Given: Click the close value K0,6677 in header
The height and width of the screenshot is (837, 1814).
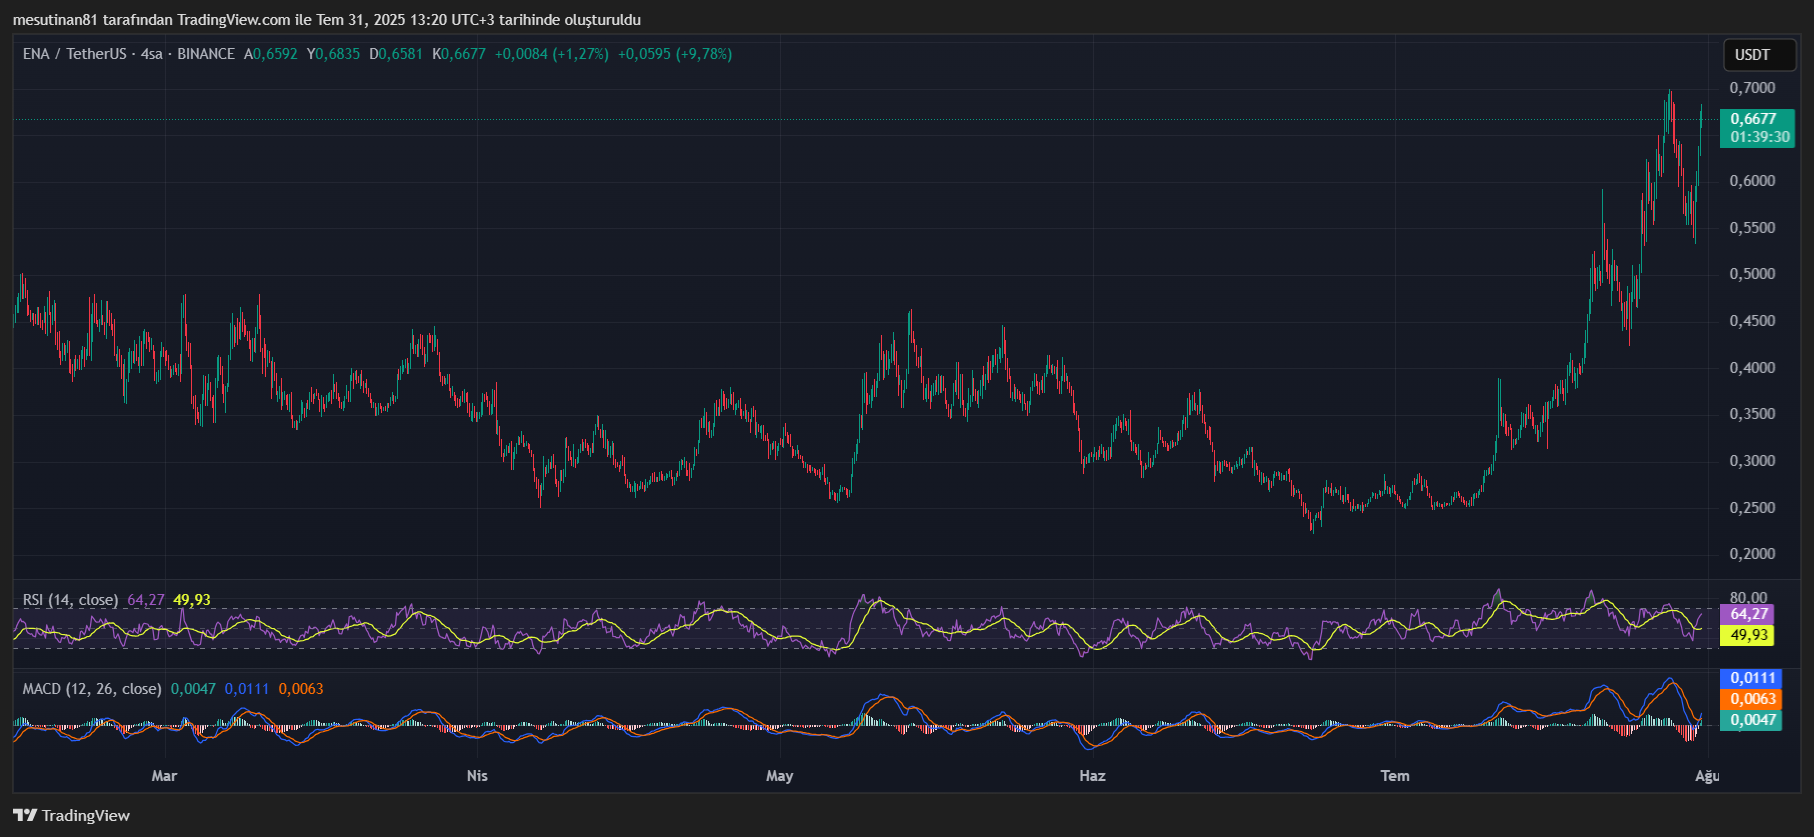Looking at the screenshot, I should point(459,54).
